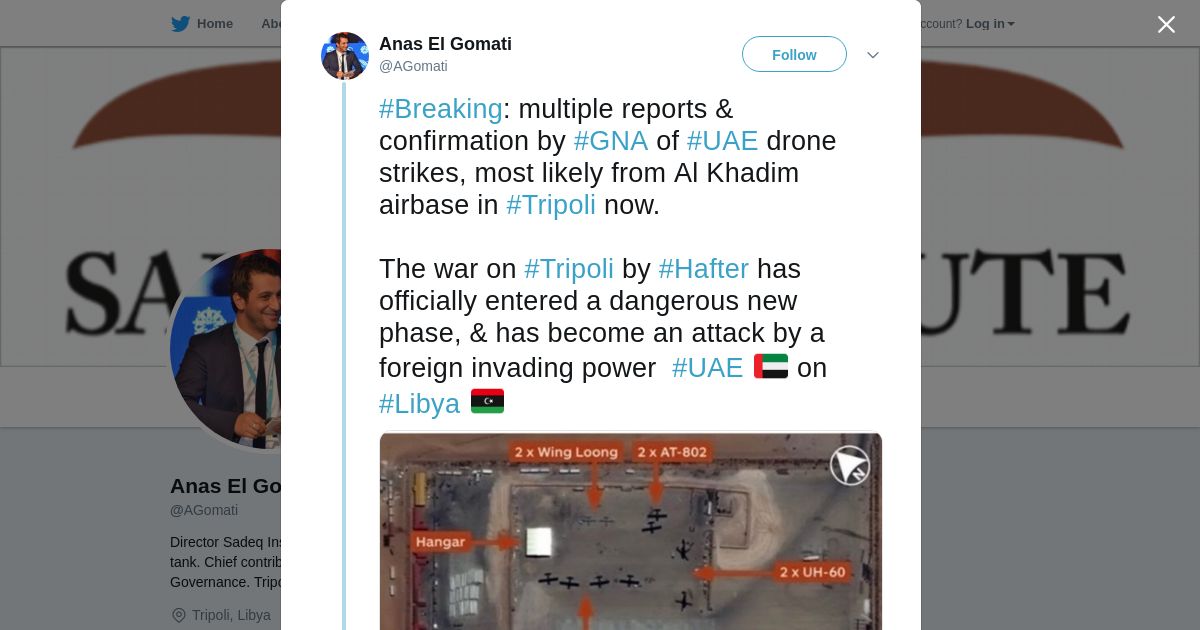Click the Twitter bird Home icon
The height and width of the screenshot is (630, 1200).
(x=180, y=24)
